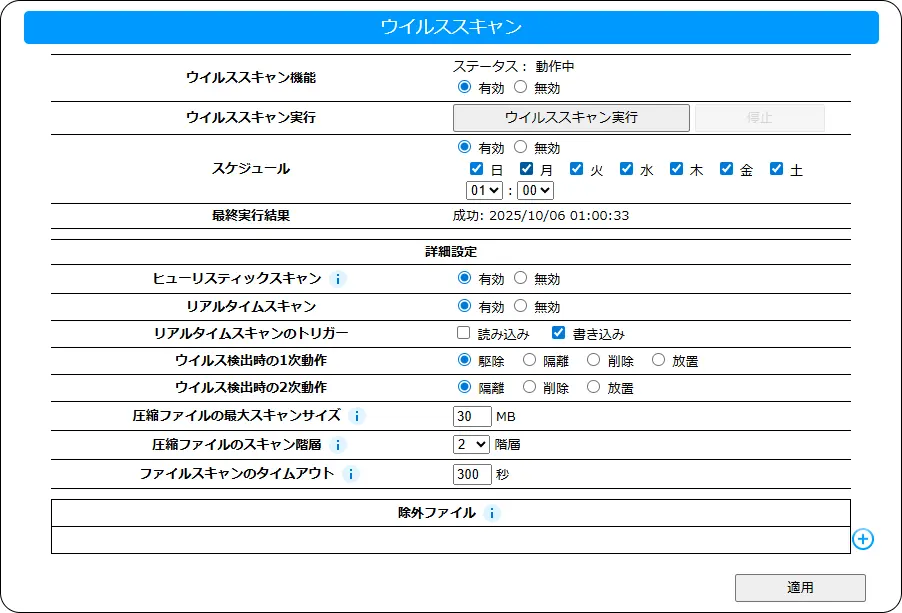Viewport: 902px width, 613px height.
Task: Click the max scan size MB field
Action: [472, 416]
